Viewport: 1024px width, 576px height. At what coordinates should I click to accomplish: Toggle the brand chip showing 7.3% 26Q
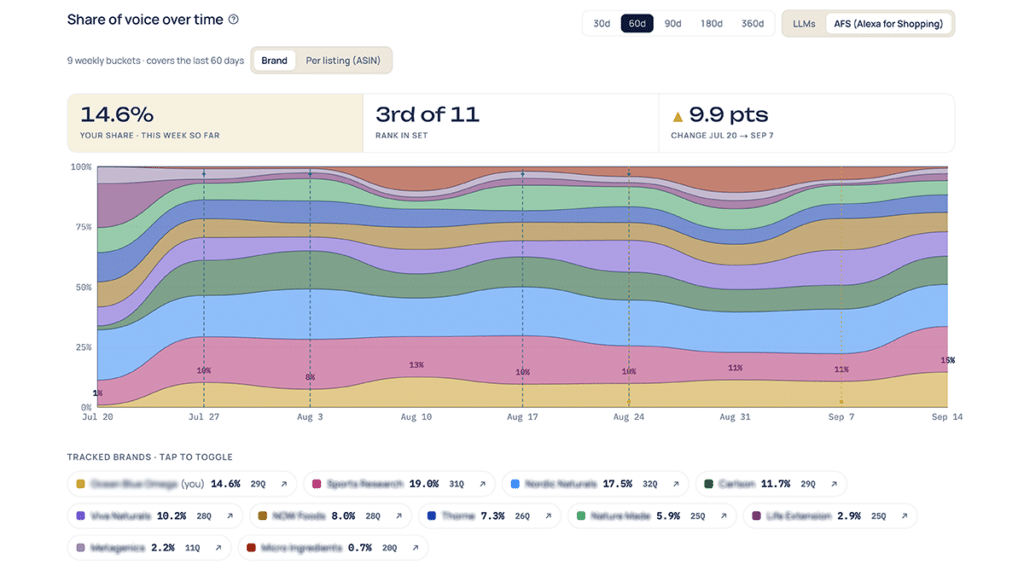pos(490,516)
